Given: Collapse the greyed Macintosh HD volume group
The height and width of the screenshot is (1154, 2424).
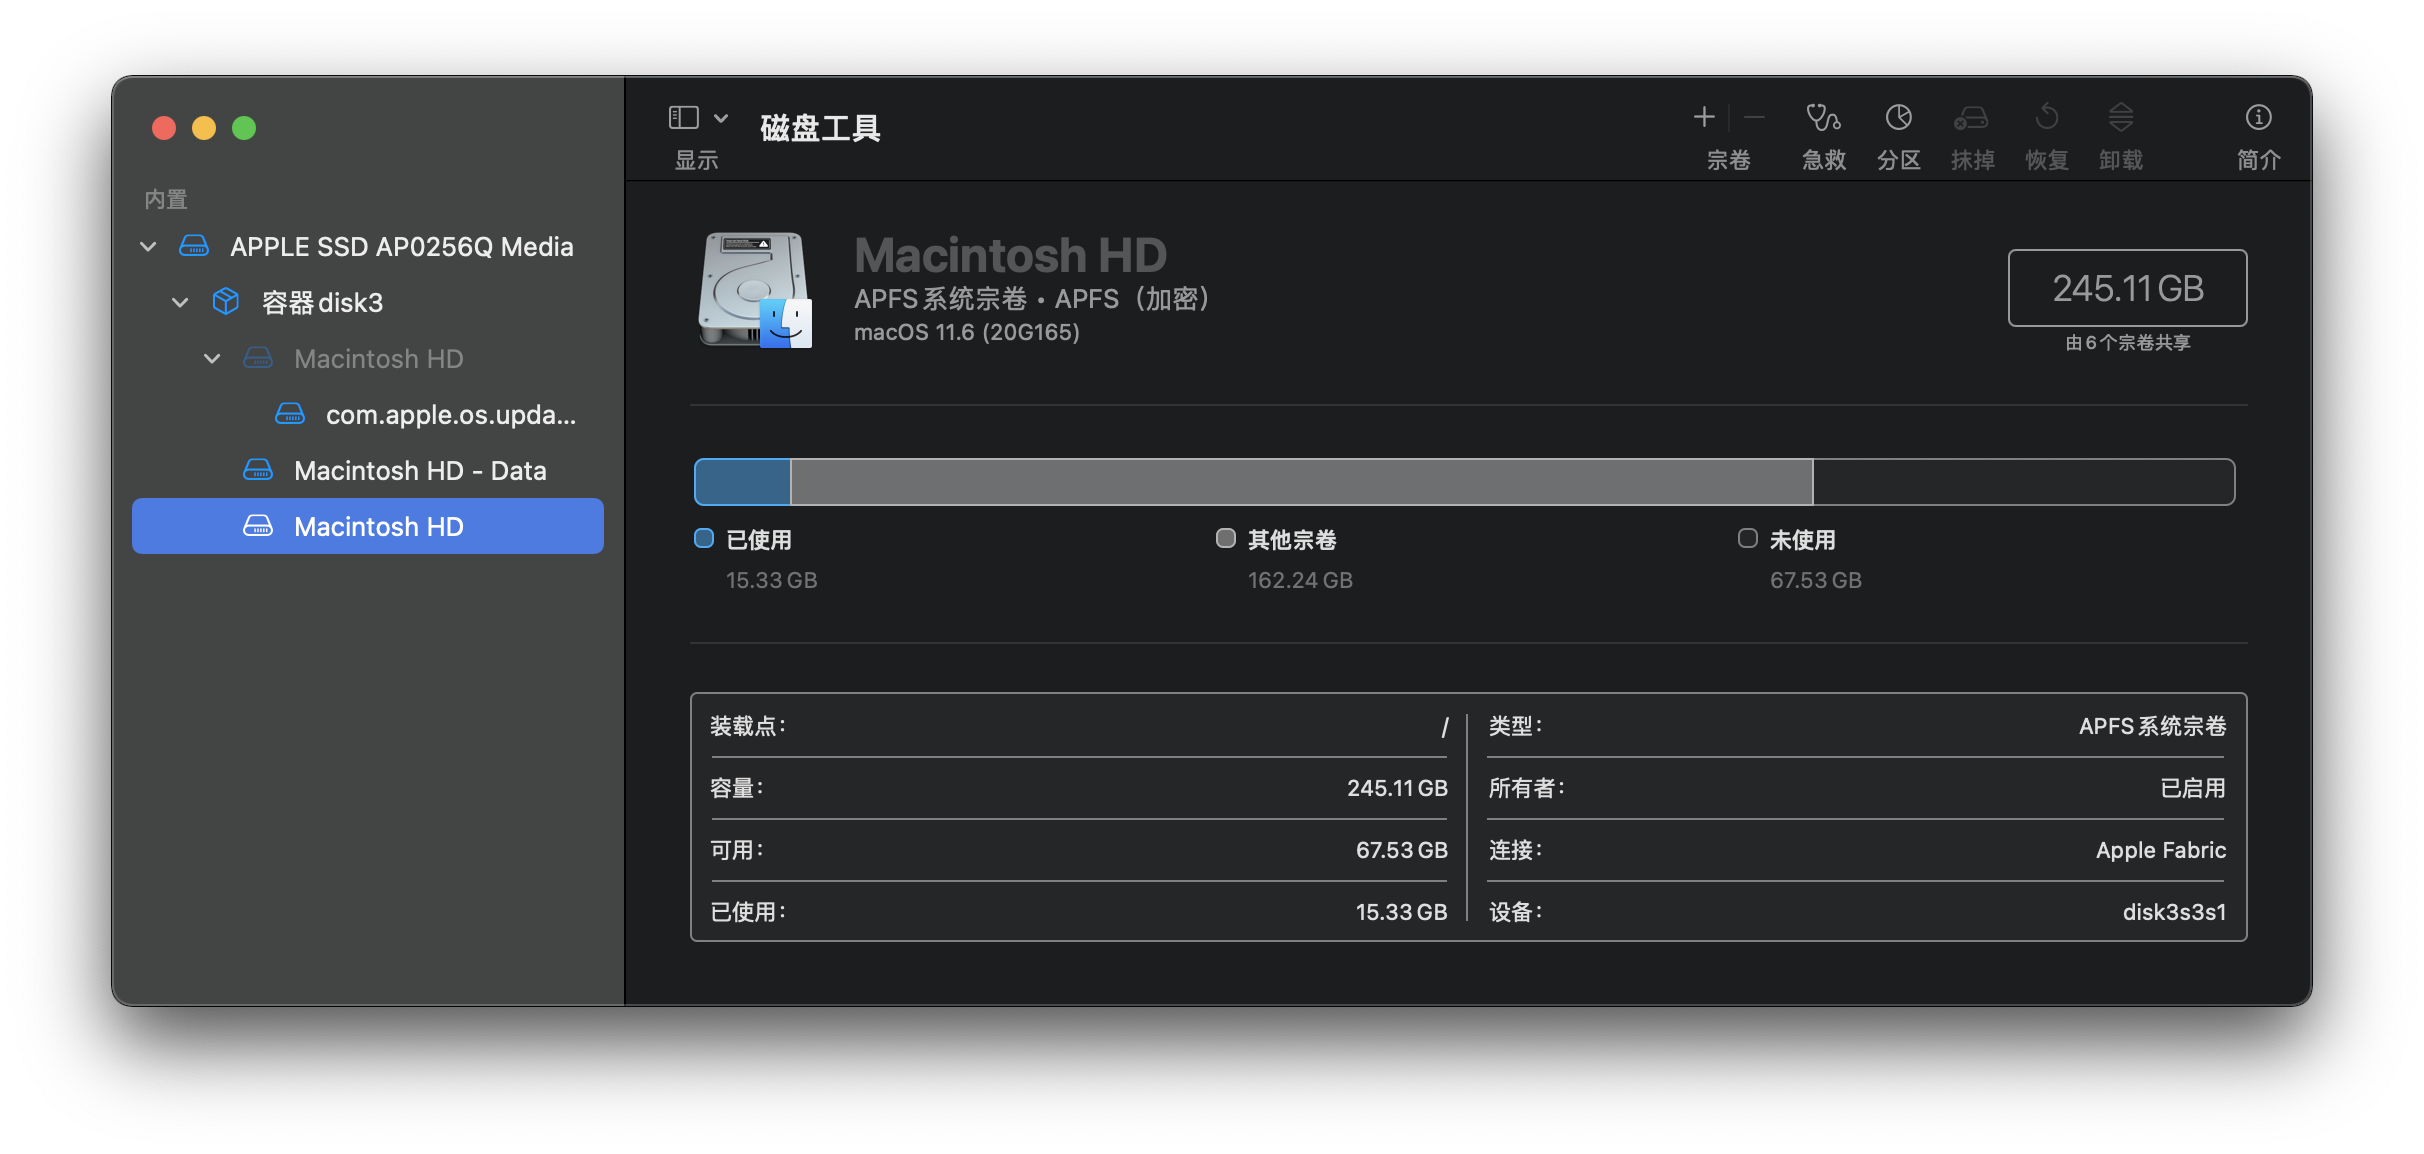Looking at the screenshot, I should point(212,358).
